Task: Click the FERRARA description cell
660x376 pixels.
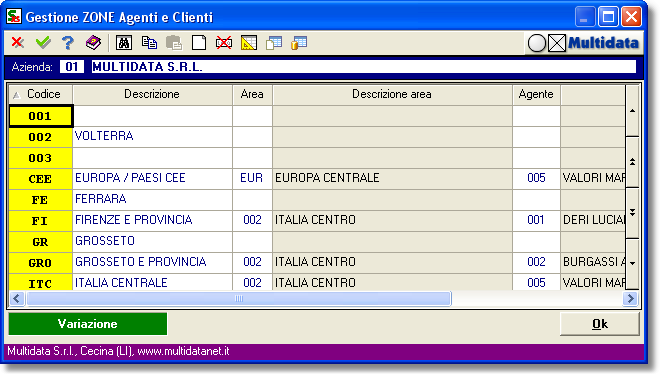Action: click(152, 200)
